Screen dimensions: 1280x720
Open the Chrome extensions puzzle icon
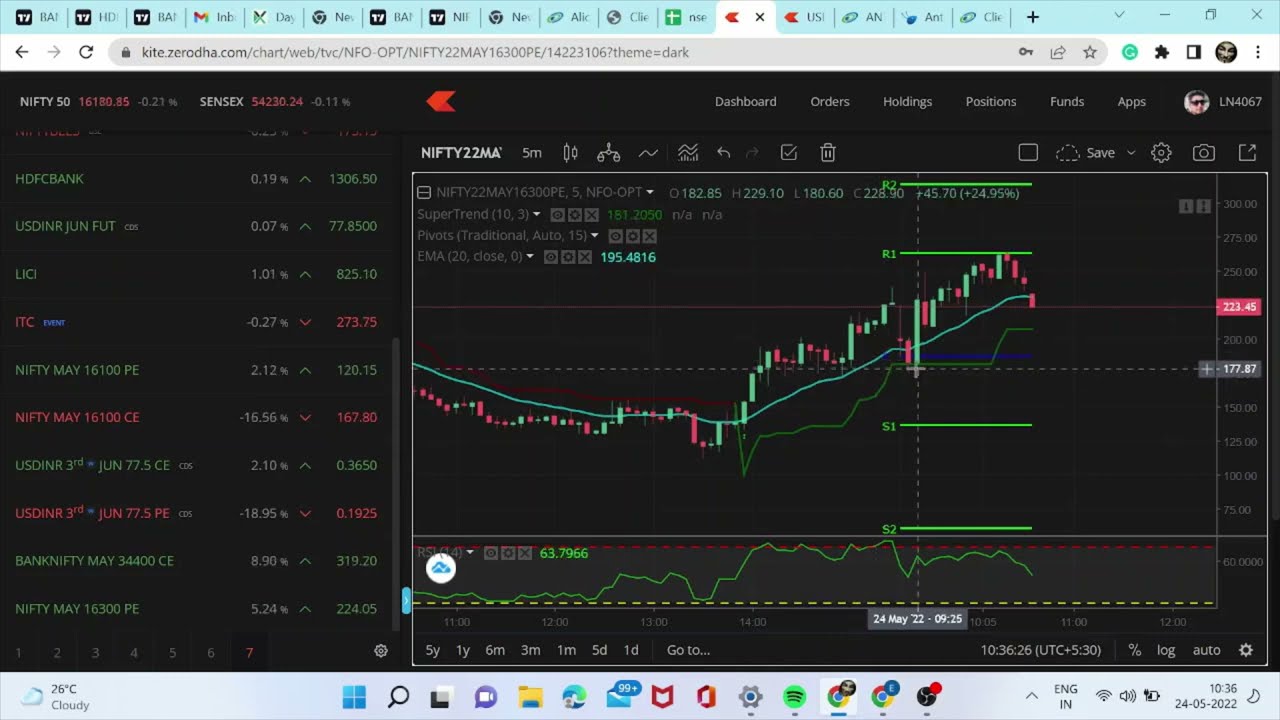point(1161,52)
